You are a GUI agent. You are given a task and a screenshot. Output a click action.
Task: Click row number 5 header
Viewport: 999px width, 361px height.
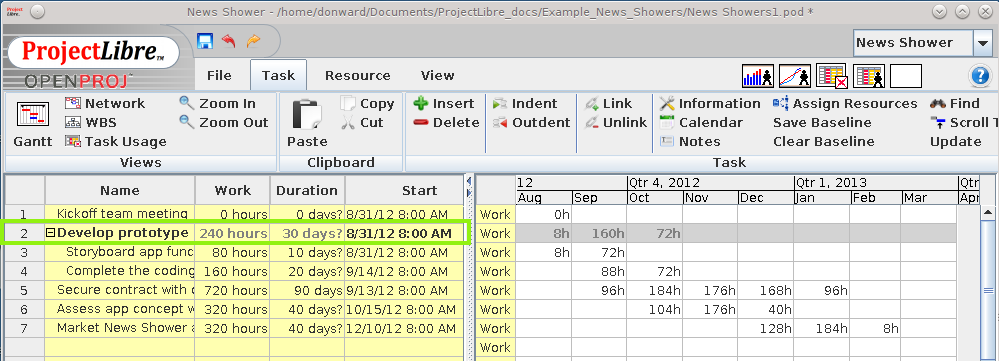24,290
